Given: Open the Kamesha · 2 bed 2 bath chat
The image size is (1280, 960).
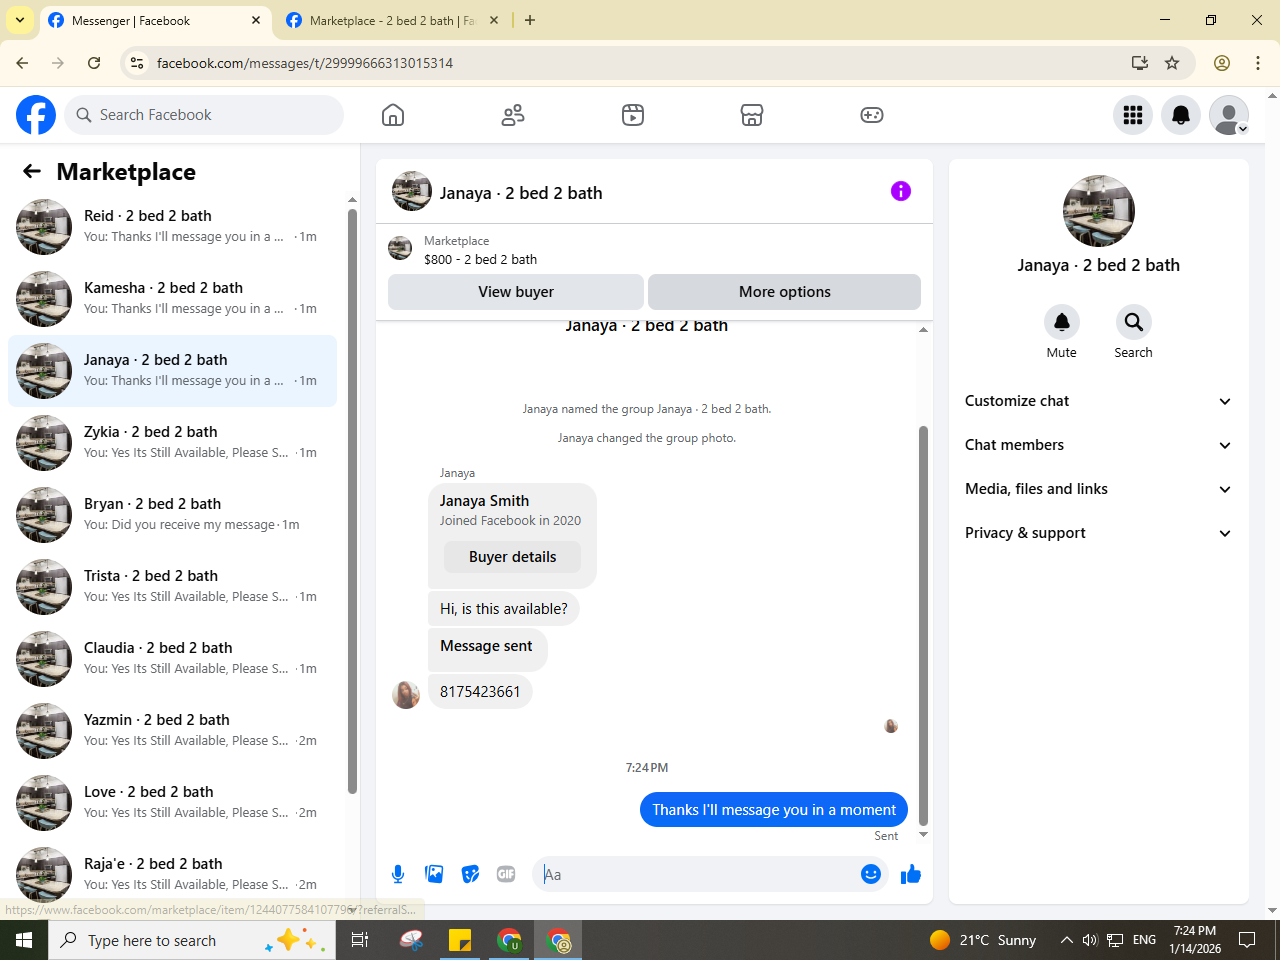Looking at the screenshot, I should point(172,299).
